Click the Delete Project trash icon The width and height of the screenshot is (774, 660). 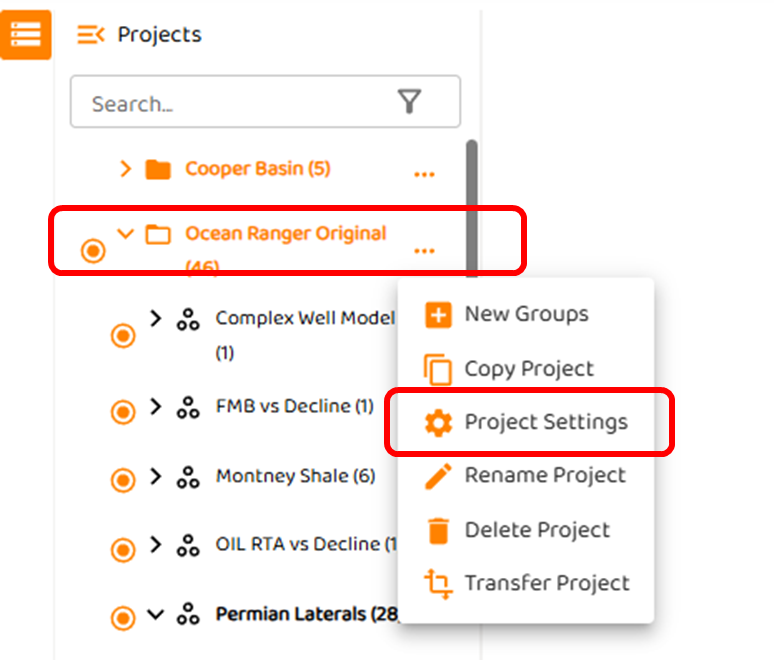point(438,530)
